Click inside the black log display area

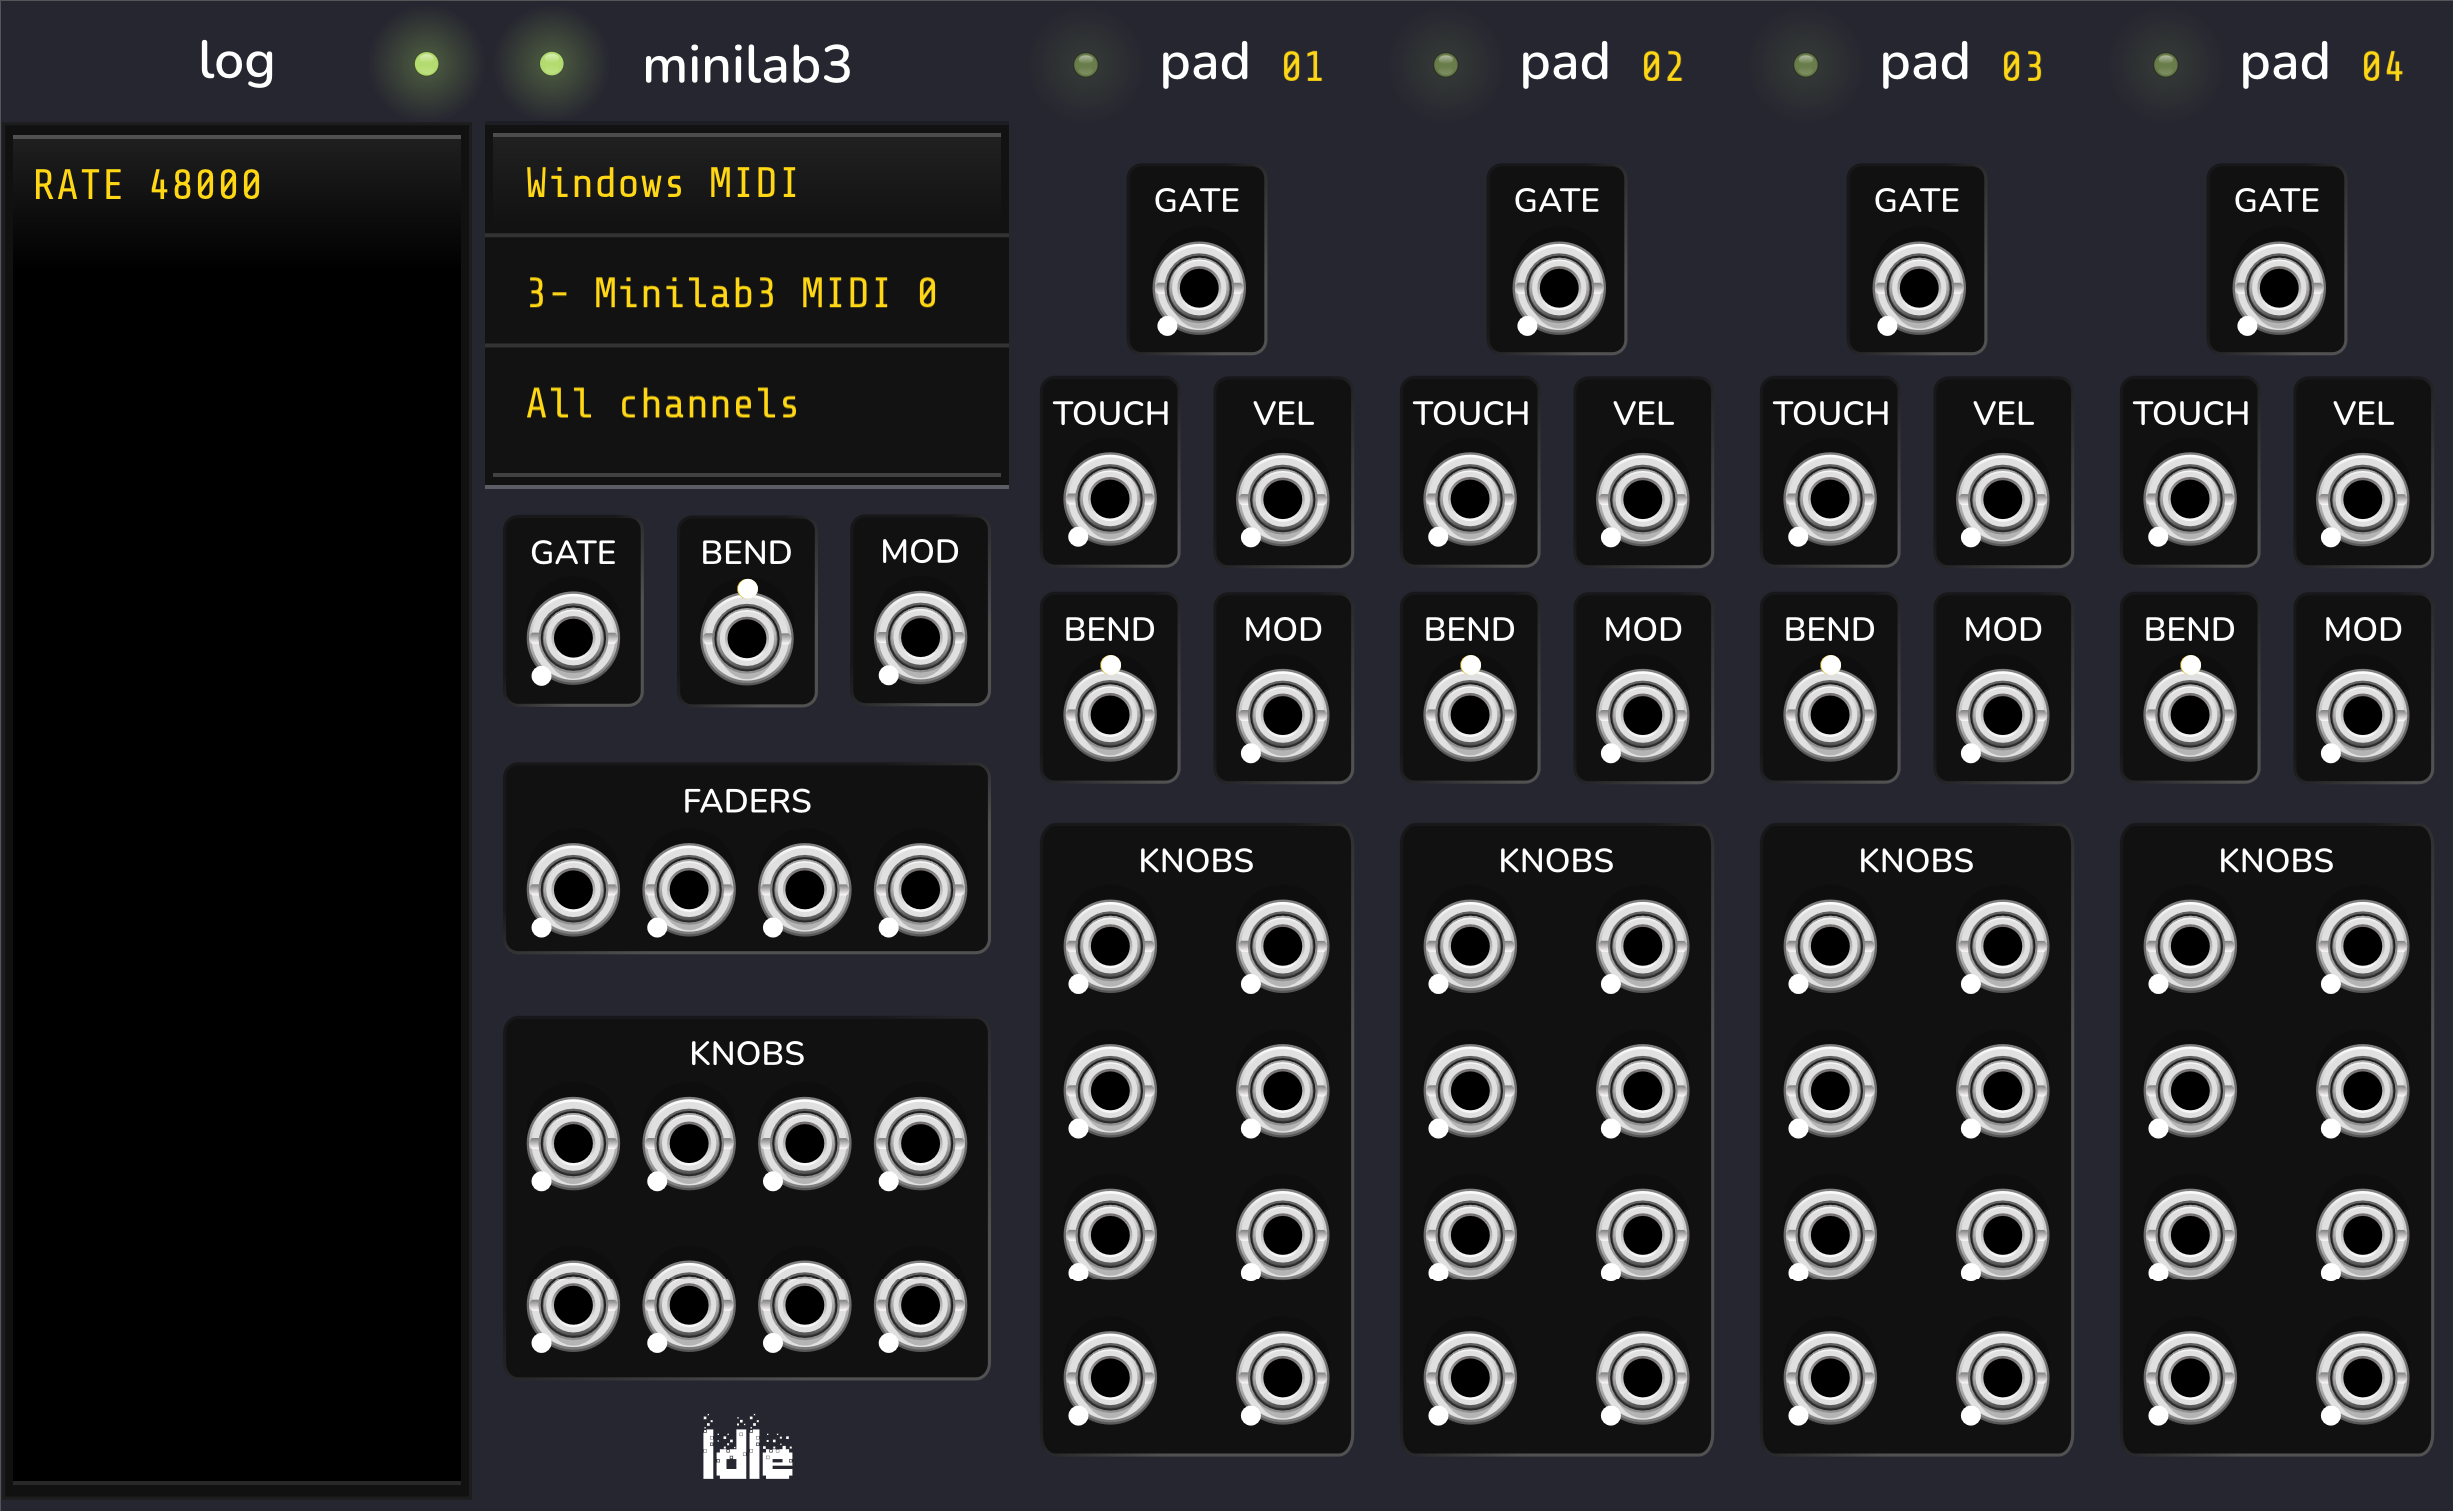tap(236, 800)
